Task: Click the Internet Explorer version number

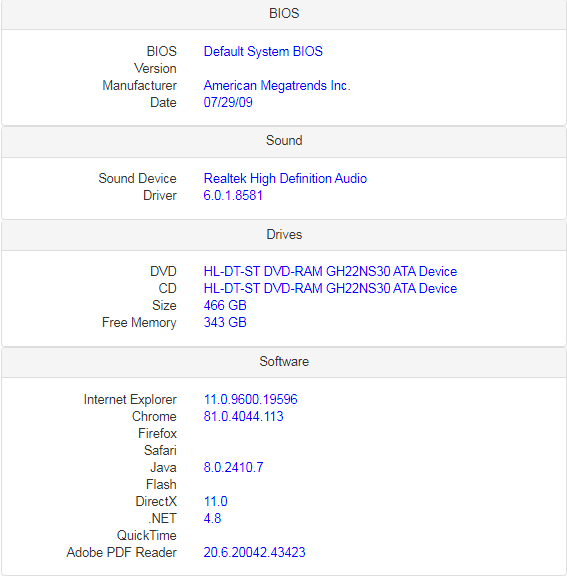Action: pos(250,400)
